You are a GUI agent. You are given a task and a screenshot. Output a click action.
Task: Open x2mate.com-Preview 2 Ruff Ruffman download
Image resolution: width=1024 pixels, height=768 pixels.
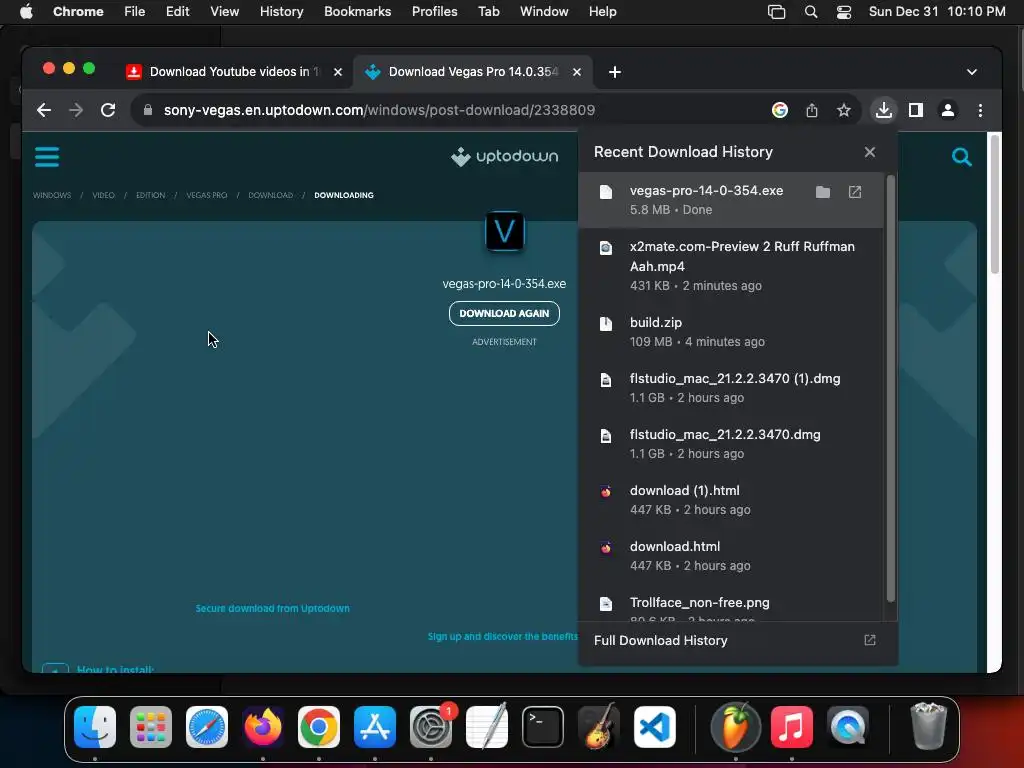tap(731, 266)
